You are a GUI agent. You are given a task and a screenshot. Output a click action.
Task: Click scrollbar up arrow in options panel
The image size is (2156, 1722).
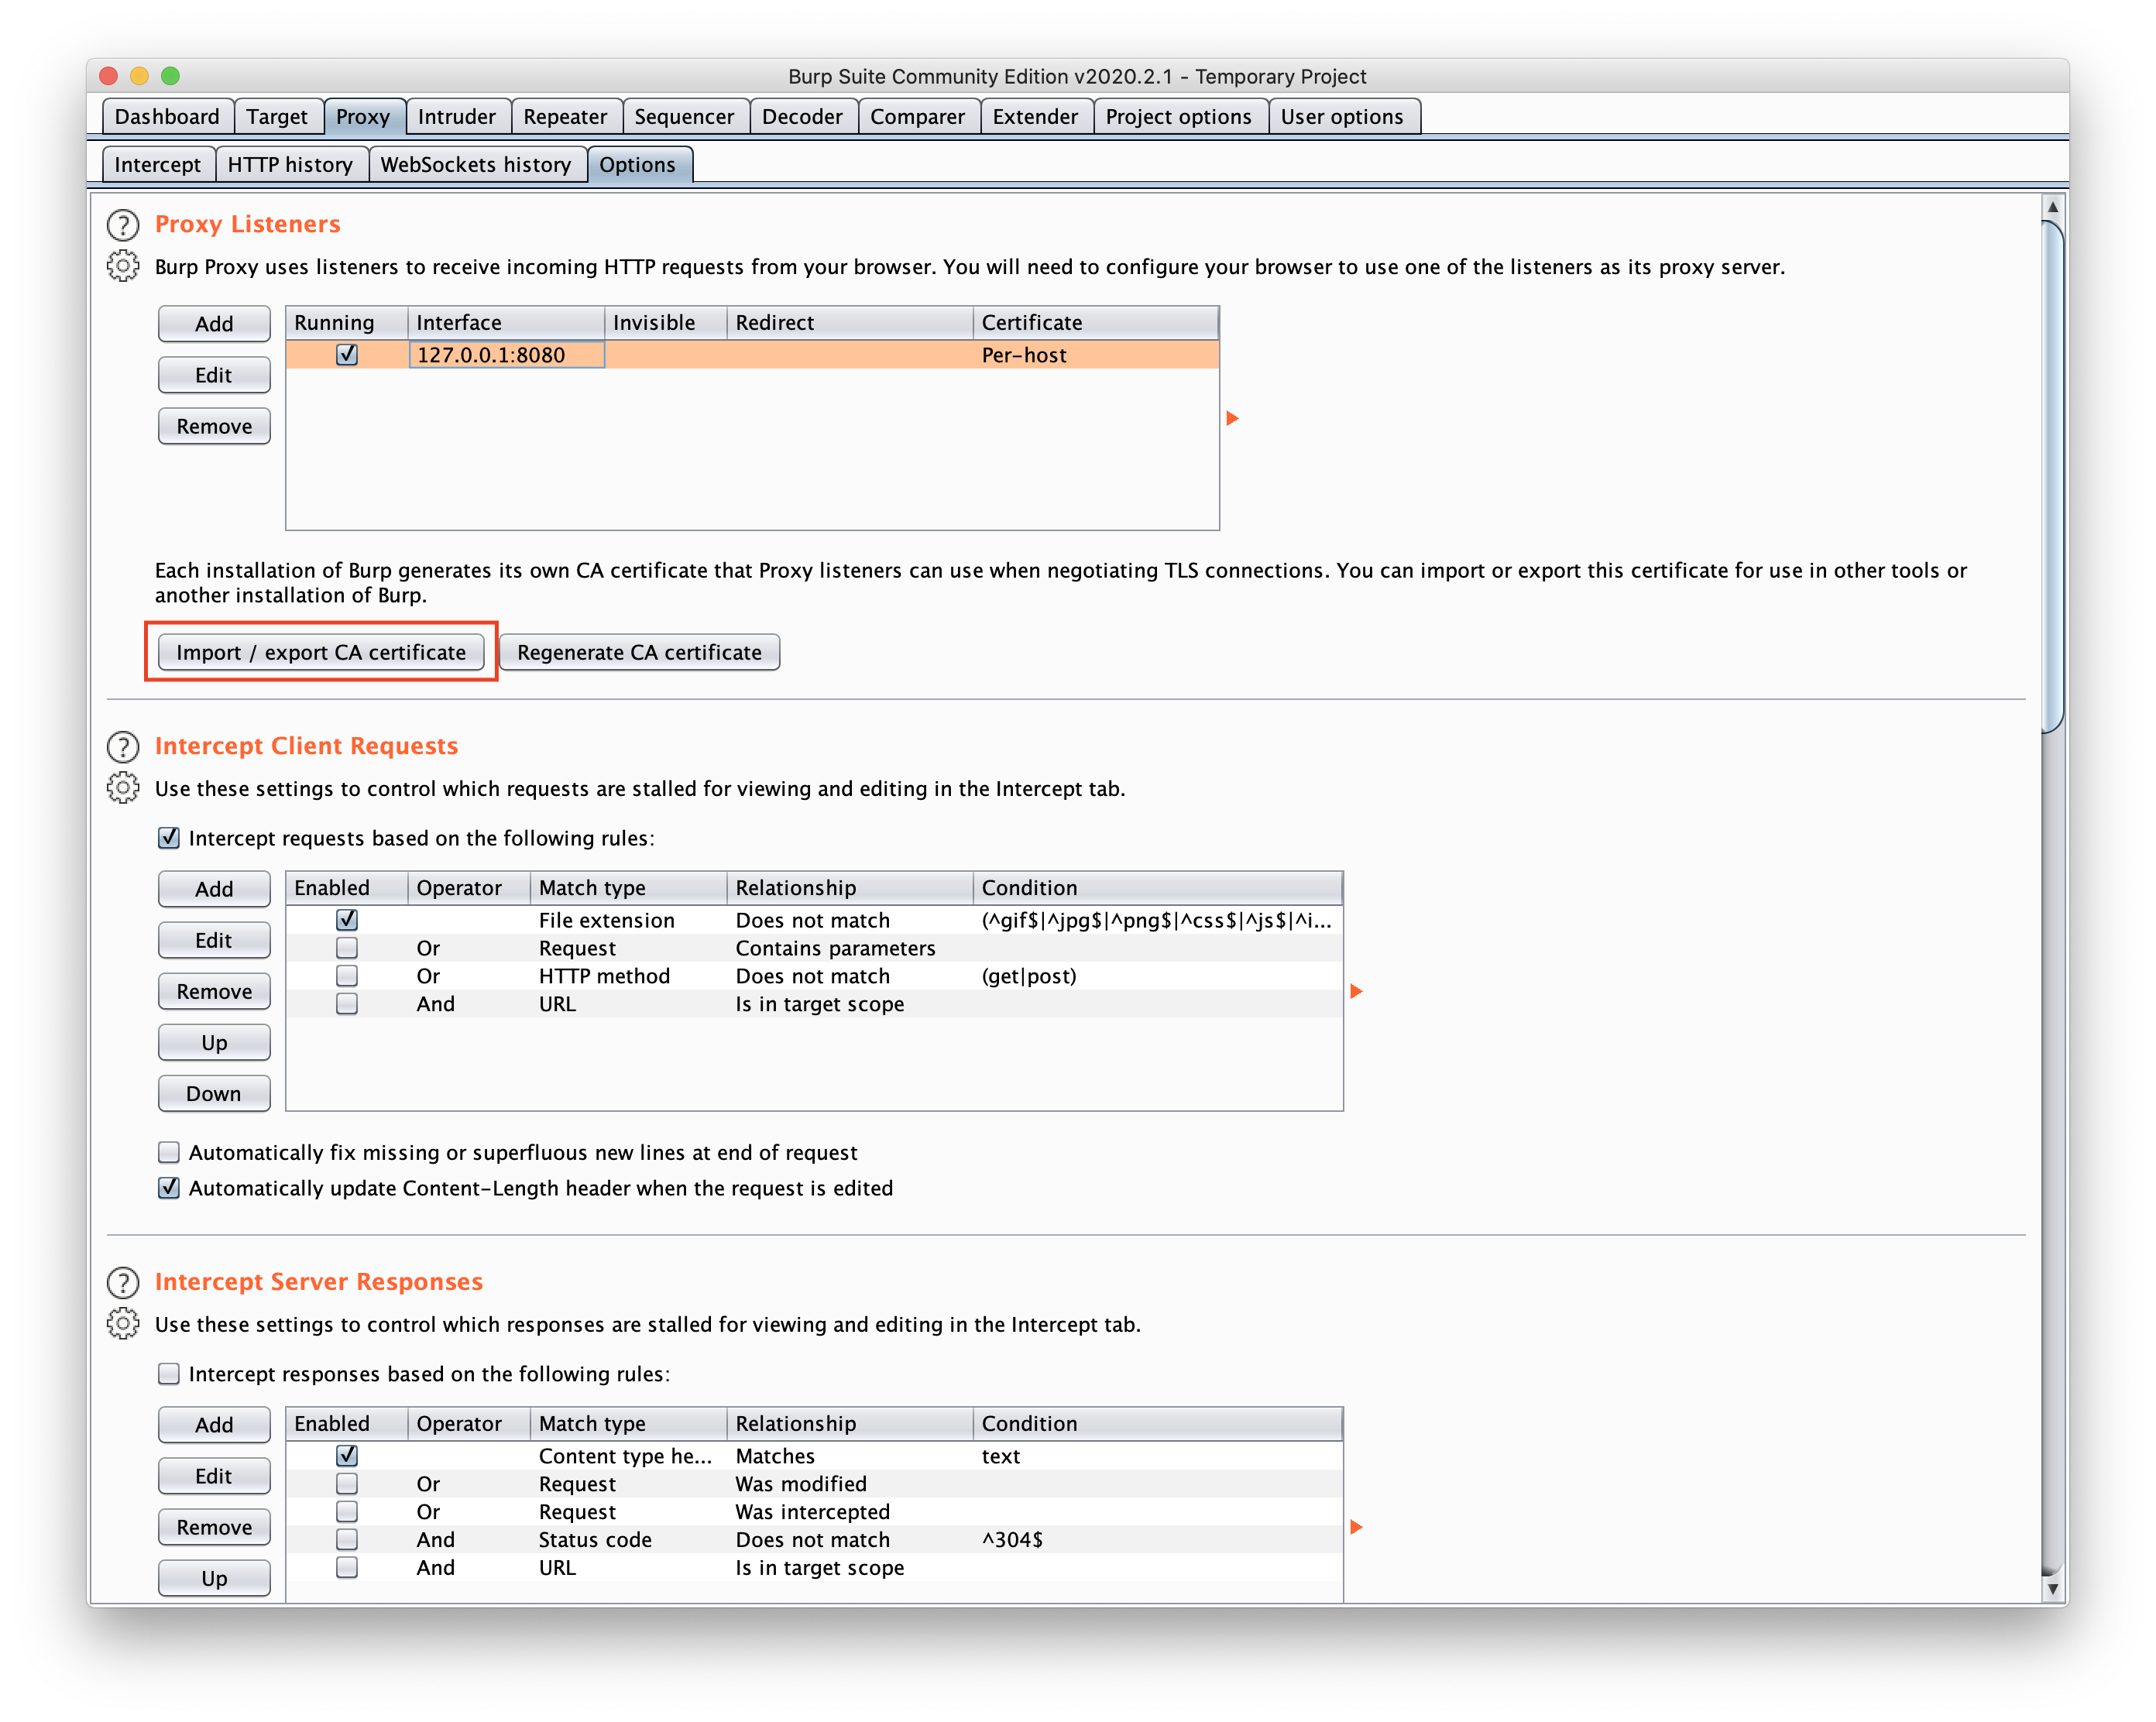click(2052, 207)
